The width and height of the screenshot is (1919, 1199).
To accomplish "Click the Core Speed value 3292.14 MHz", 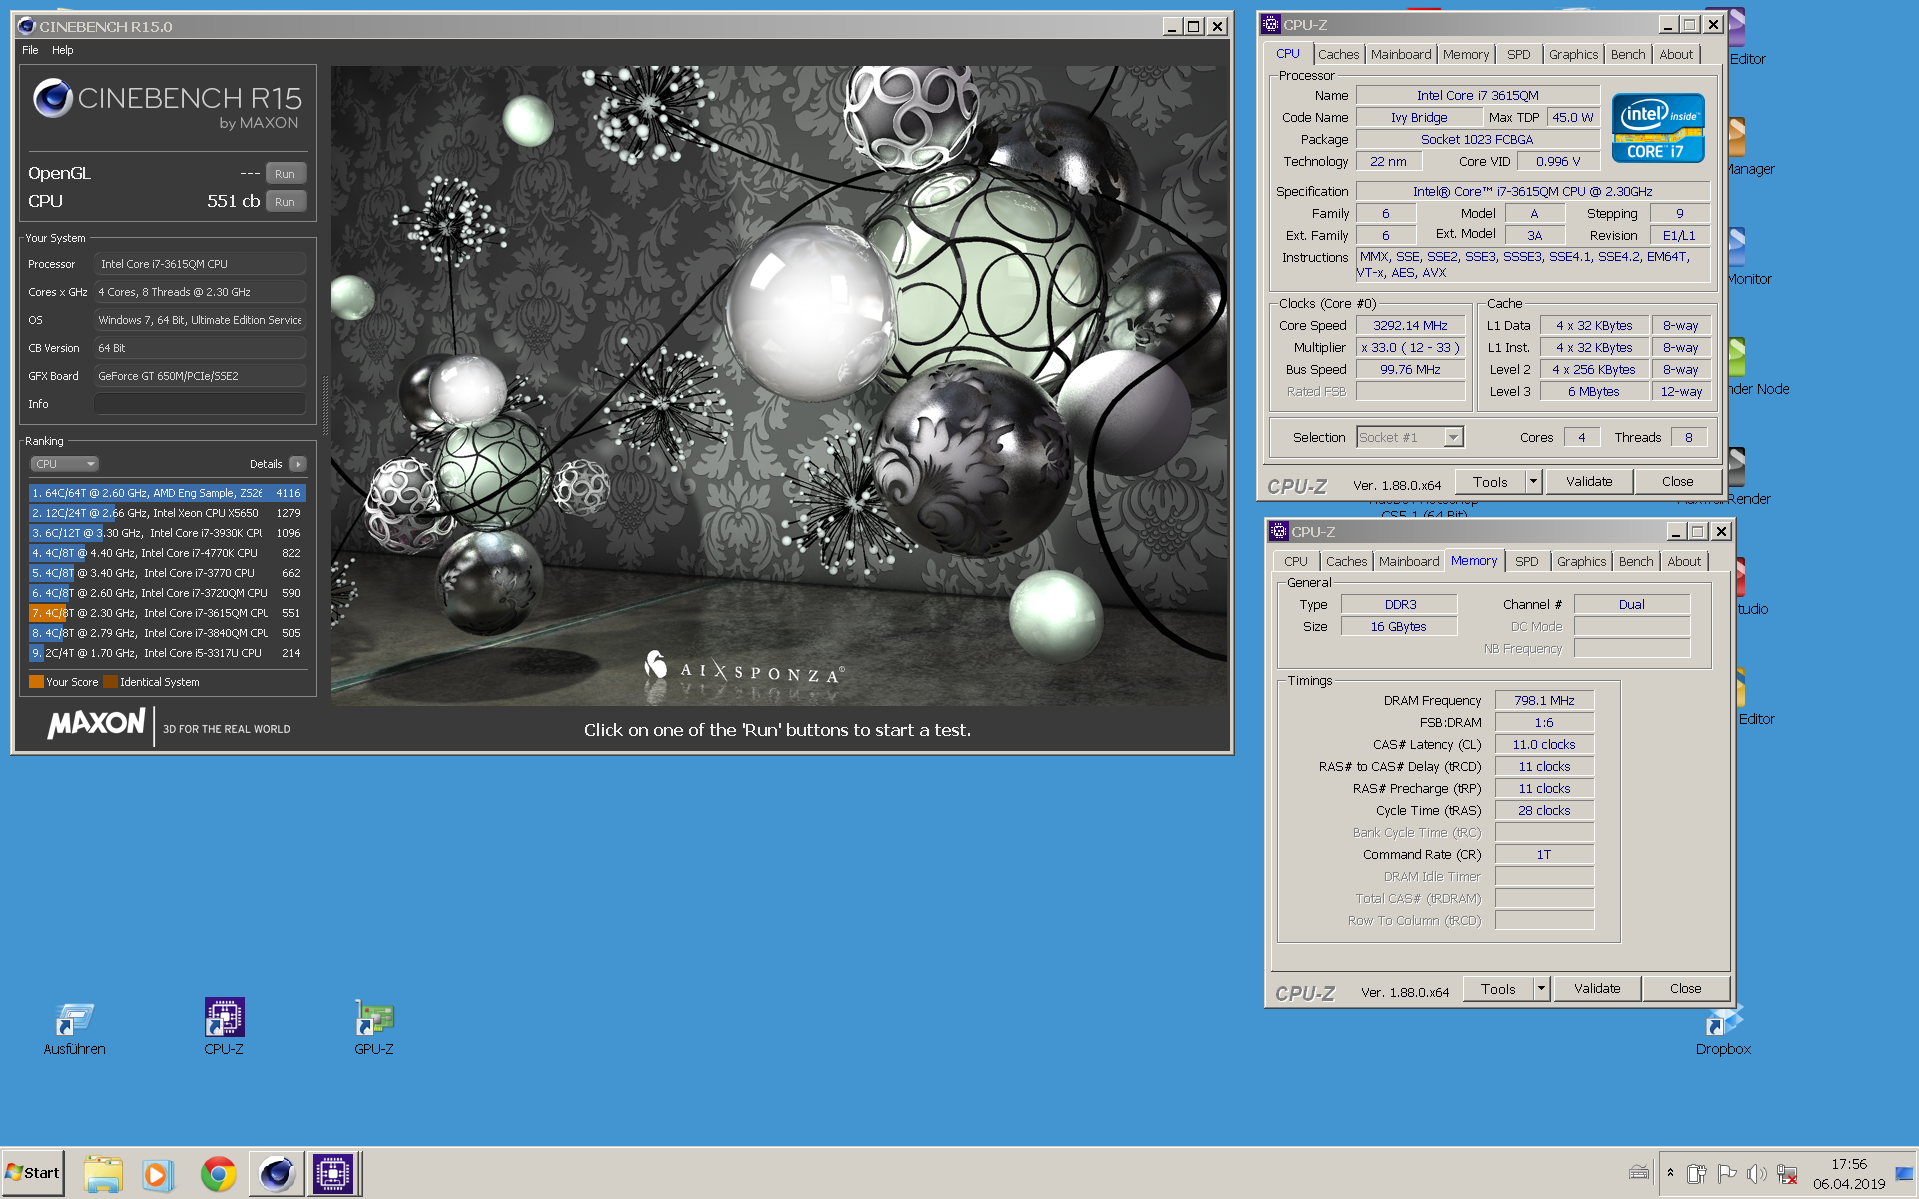I will tap(1410, 326).
